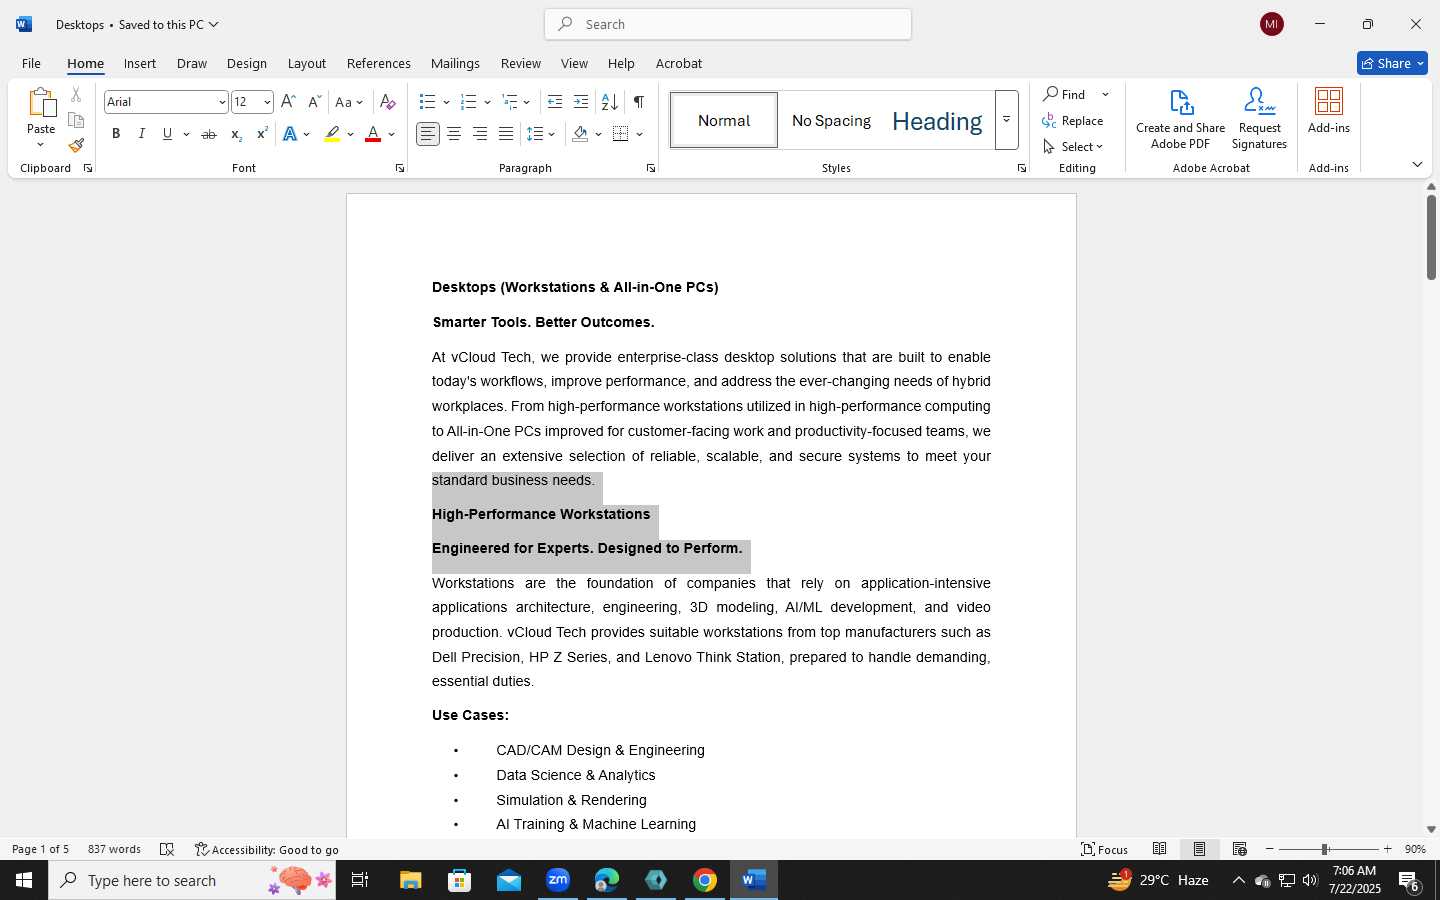Image resolution: width=1440 pixels, height=900 pixels.
Task: Justify the paragraph text
Action: tap(506, 134)
